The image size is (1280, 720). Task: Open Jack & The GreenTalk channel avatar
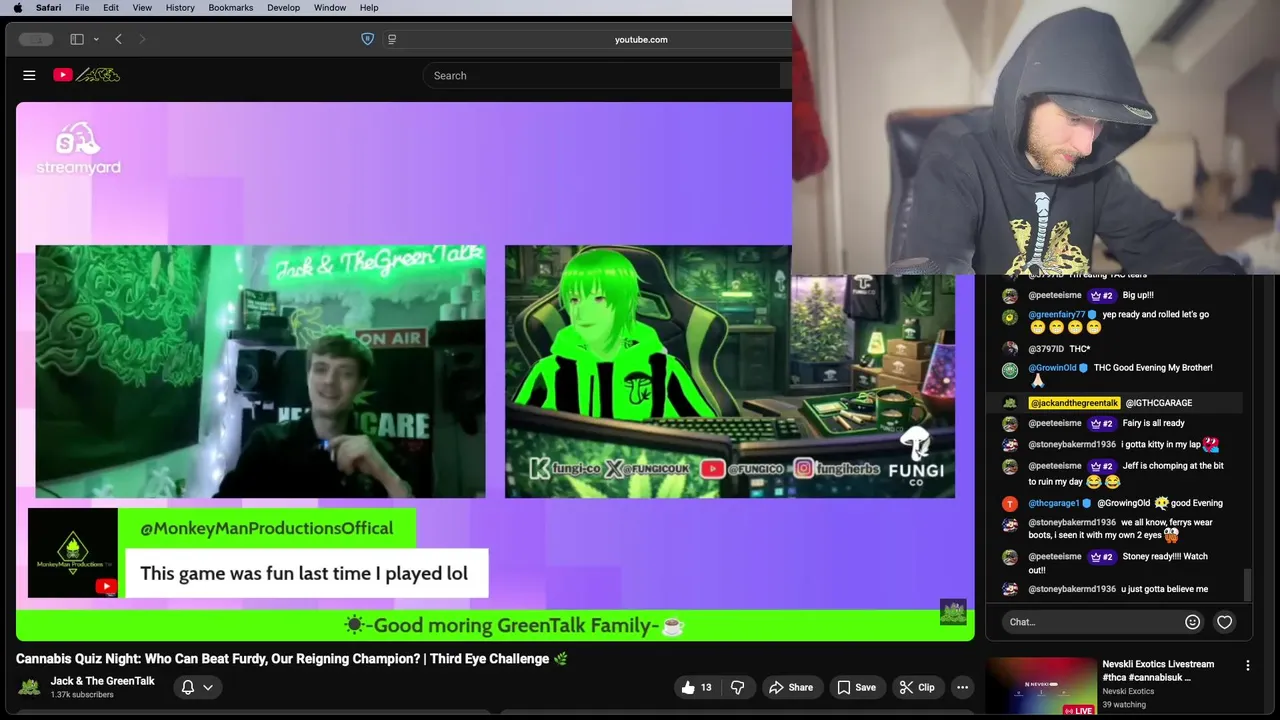[x=29, y=687]
